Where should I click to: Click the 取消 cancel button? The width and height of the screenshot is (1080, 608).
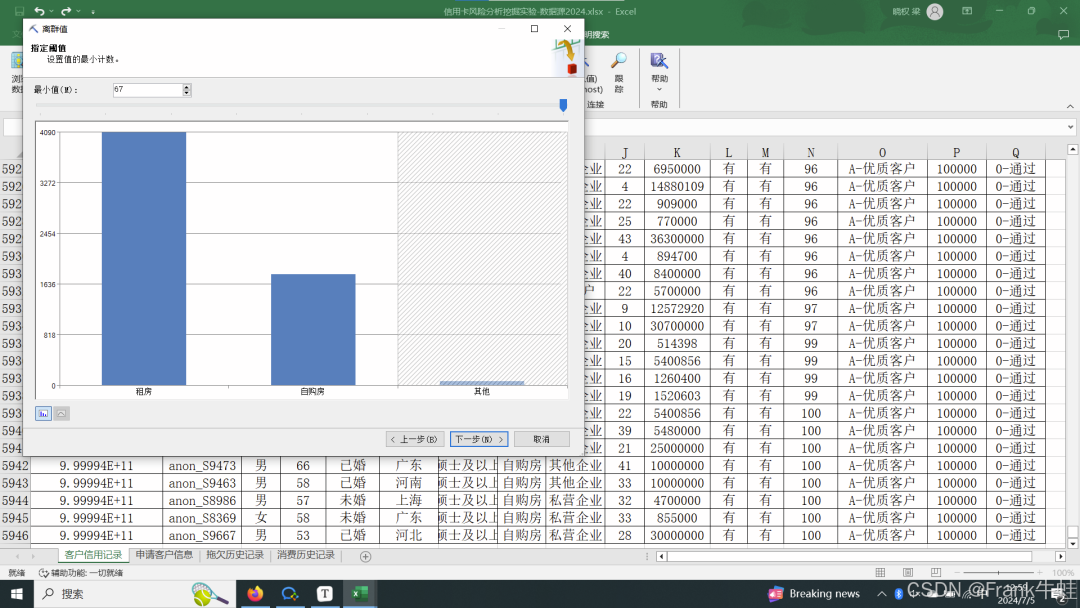pyautogui.click(x=541, y=439)
